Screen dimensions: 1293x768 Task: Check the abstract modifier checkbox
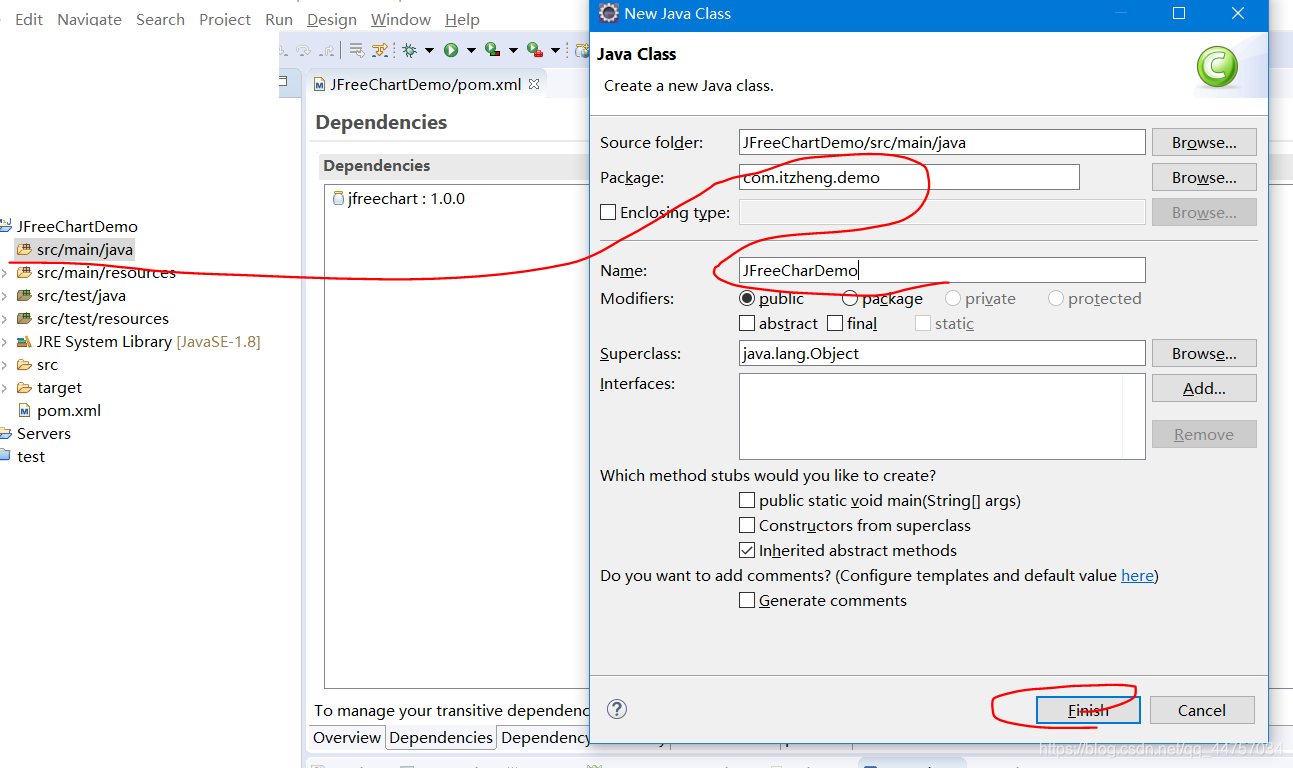(x=746, y=323)
